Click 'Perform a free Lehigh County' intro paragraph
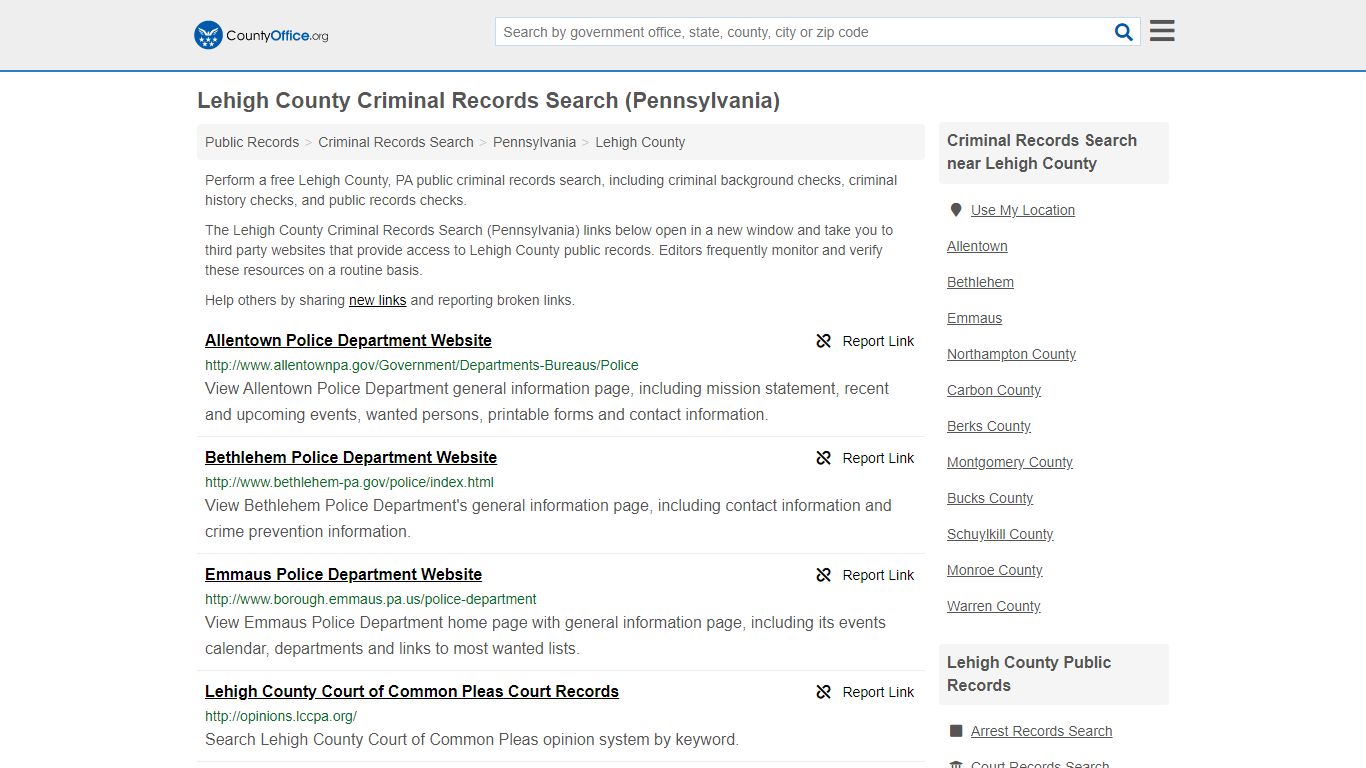This screenshot has height=768, width=1366. click(551, 190)
